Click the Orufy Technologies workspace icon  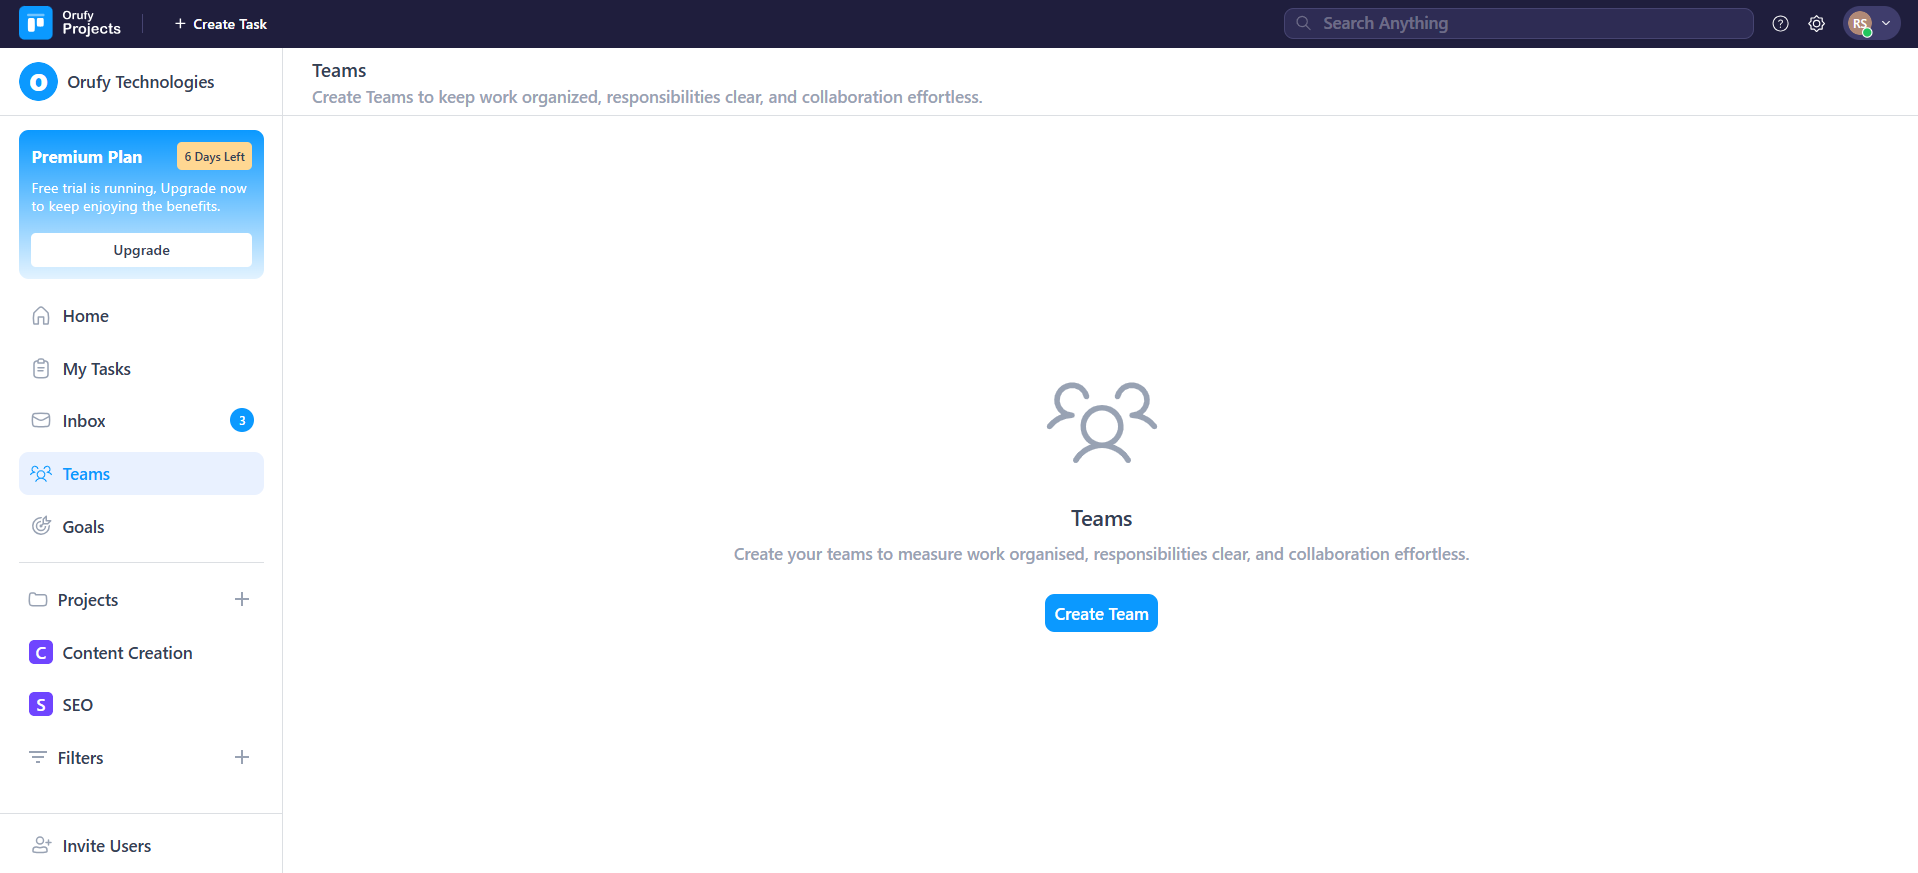tap(38, 82)
